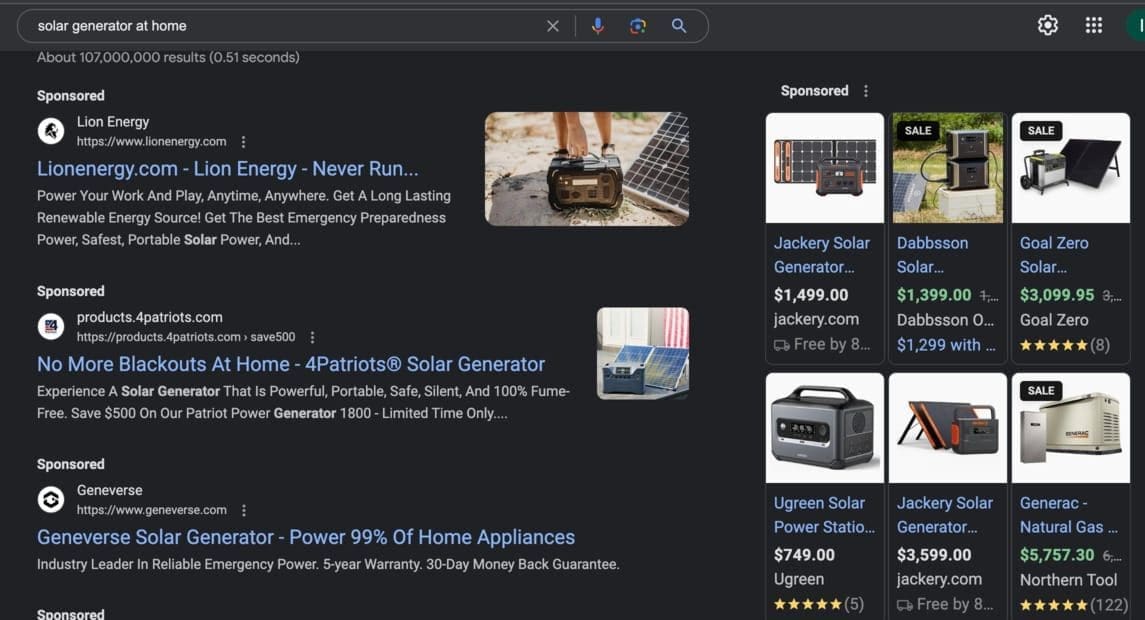
Task: Open Geneverse Solar Generator ad link
Action: pyautogui.click(x=306, y=537)
